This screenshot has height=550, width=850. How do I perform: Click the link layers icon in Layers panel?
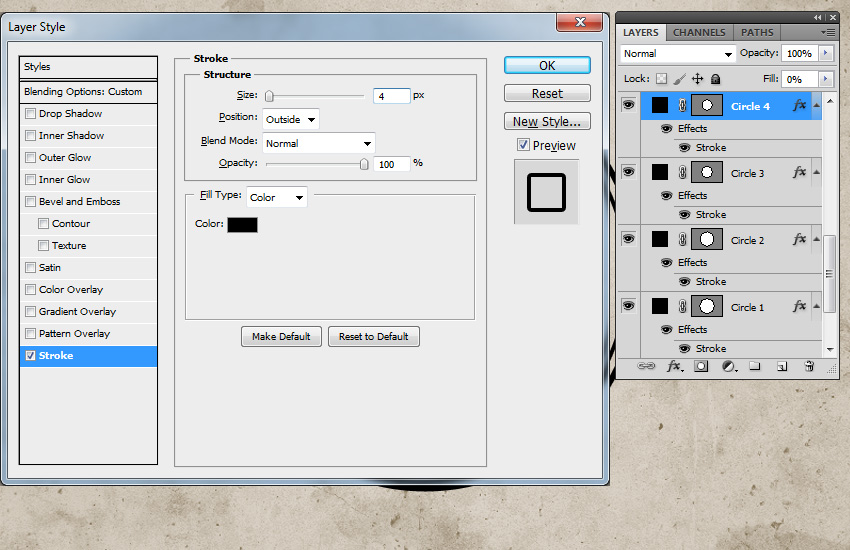pos(647,367)
